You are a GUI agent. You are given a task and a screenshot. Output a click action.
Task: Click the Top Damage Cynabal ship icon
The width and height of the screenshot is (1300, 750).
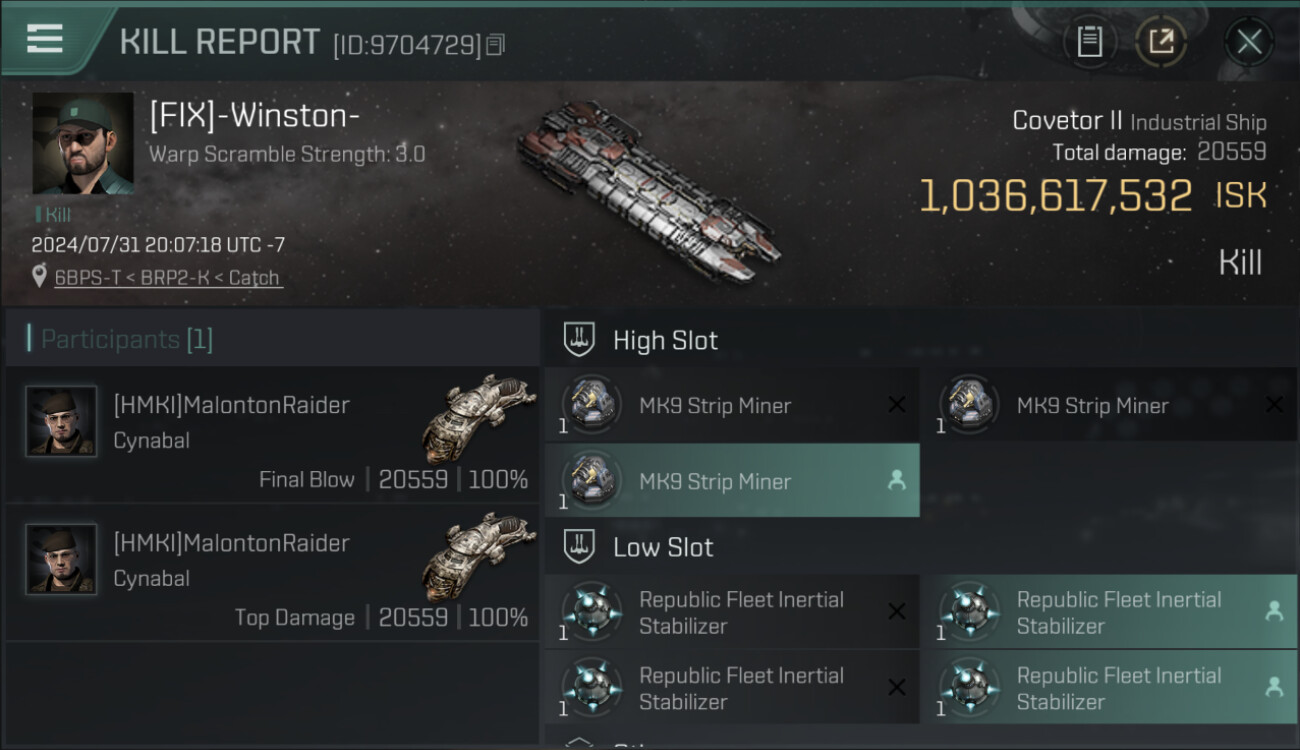pyautogui.click(x=478, y=556)
